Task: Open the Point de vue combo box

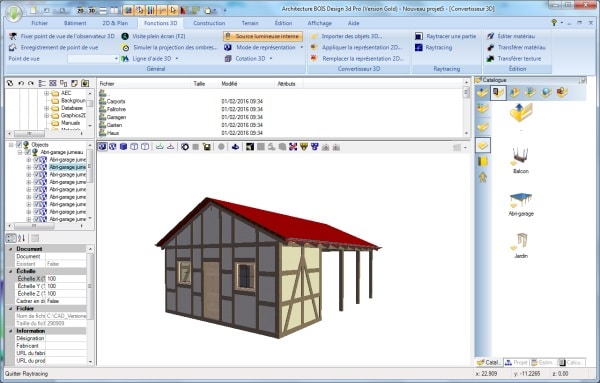Action: coord(93,59)
